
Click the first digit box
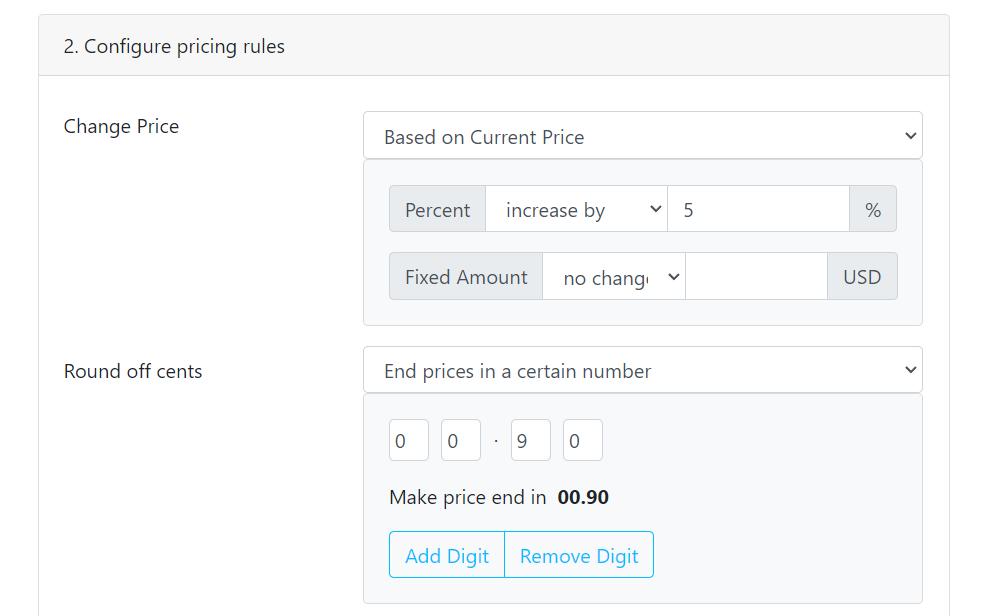click(408, 441)
